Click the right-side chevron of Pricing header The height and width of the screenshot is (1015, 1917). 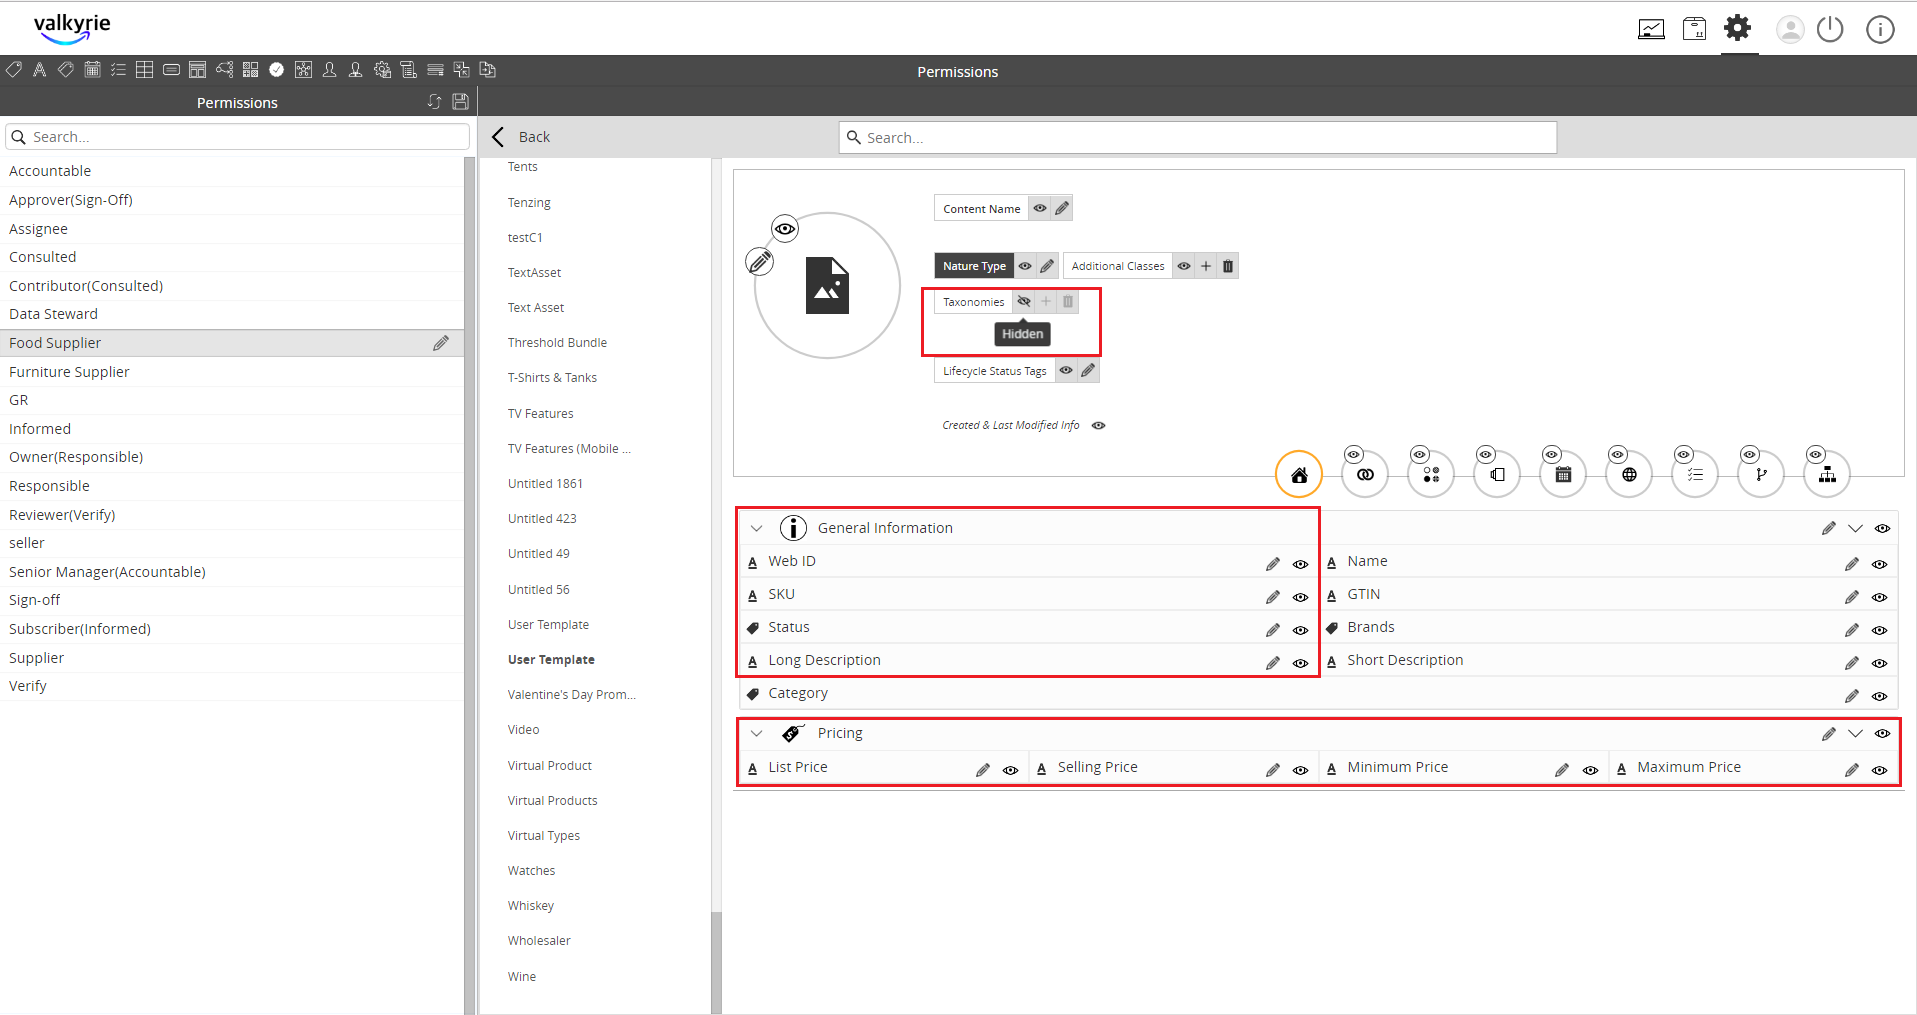[1856, 733]
